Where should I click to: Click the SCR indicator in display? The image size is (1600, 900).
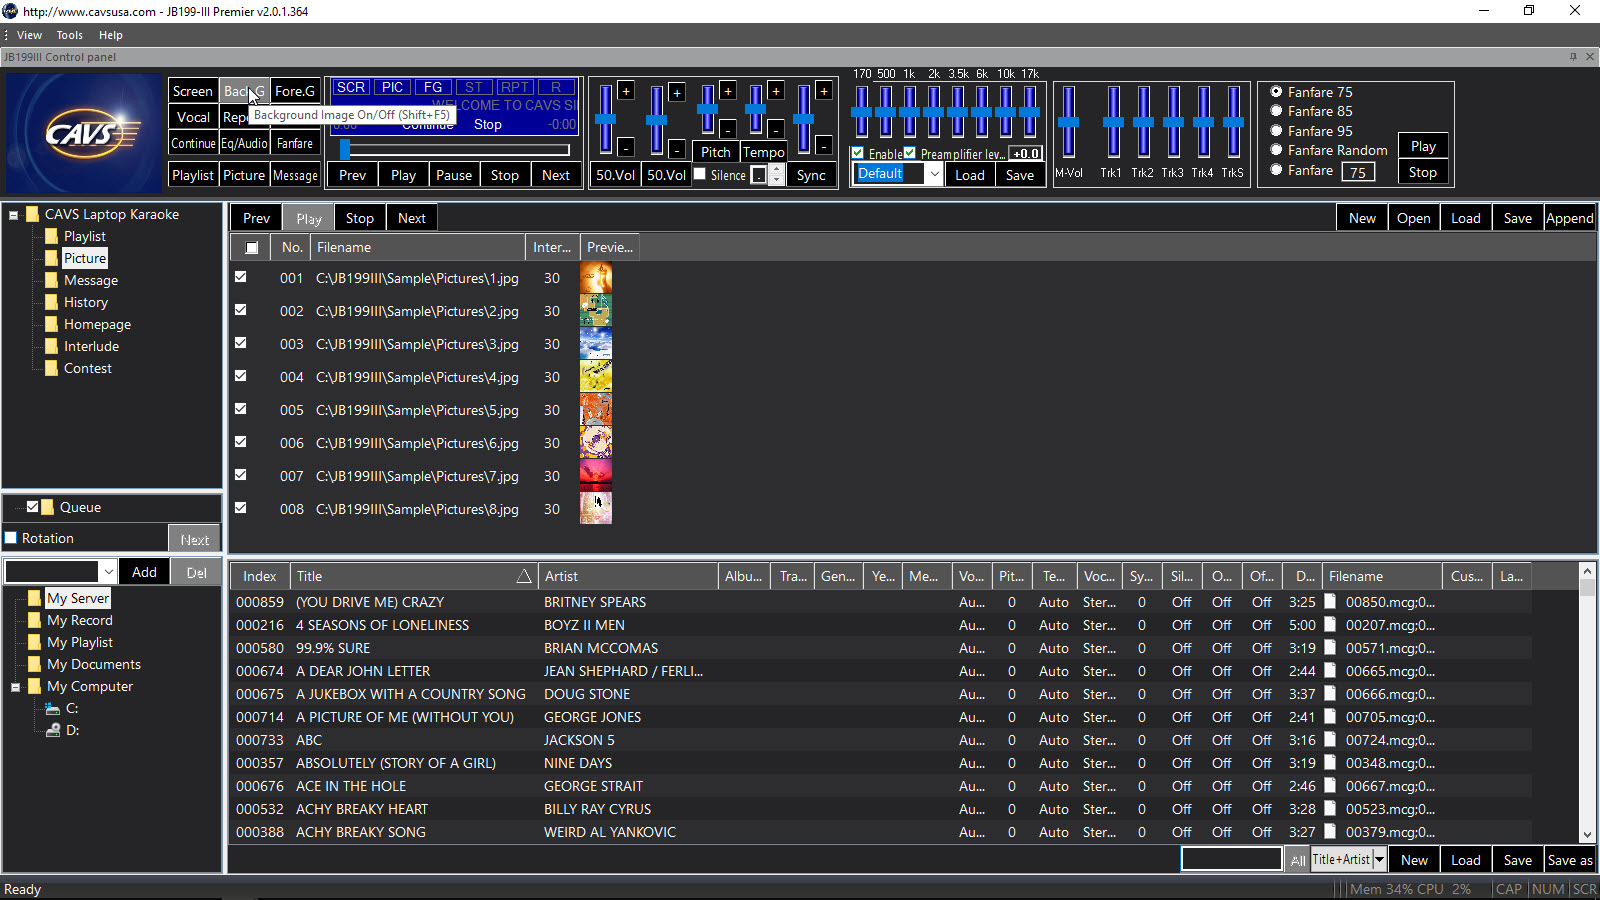click(x=350, y=88)
